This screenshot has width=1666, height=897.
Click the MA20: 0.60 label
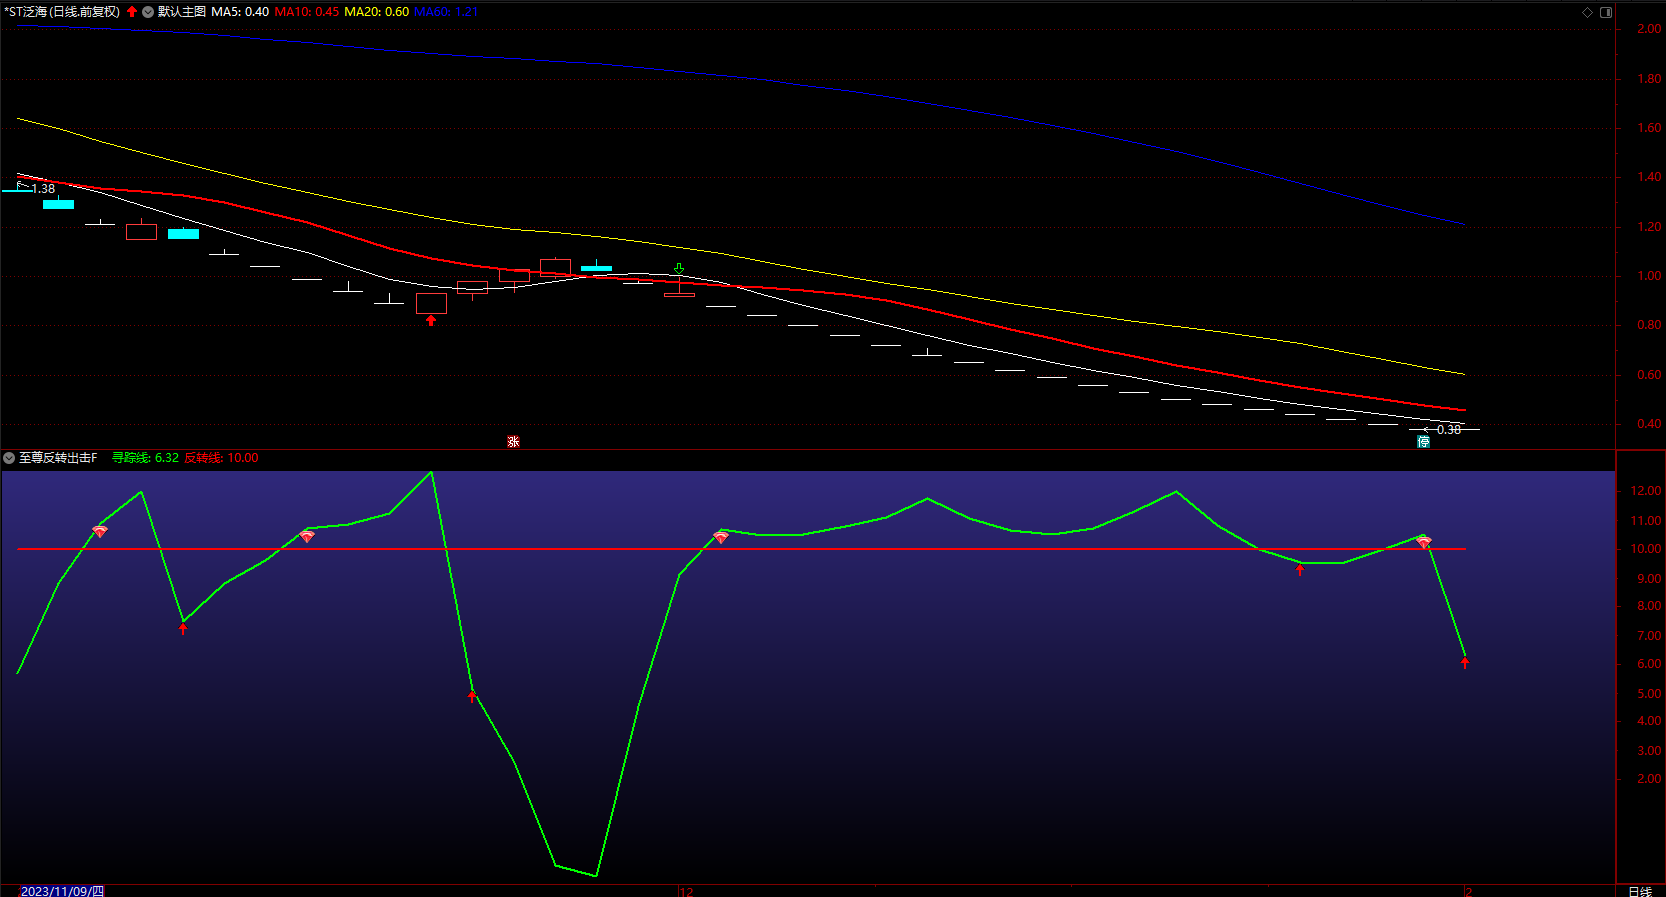click(x=377, y=12)
